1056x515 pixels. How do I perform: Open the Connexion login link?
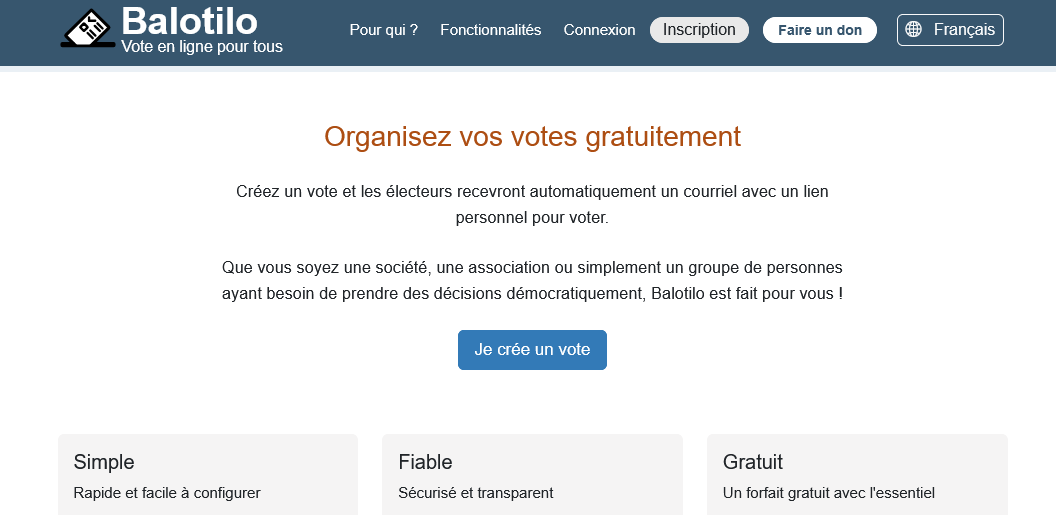coord(599,30)
